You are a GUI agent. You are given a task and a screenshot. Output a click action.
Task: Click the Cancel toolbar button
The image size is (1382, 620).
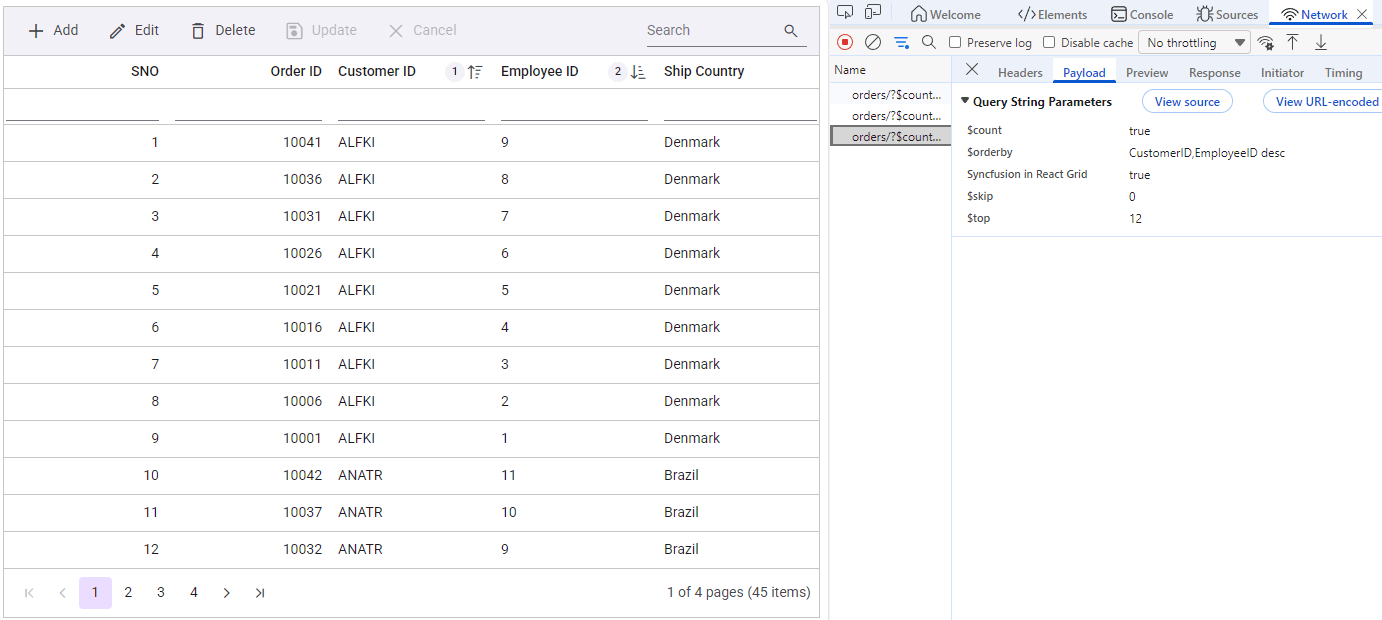pyautogui.click(x=422, y=30)
